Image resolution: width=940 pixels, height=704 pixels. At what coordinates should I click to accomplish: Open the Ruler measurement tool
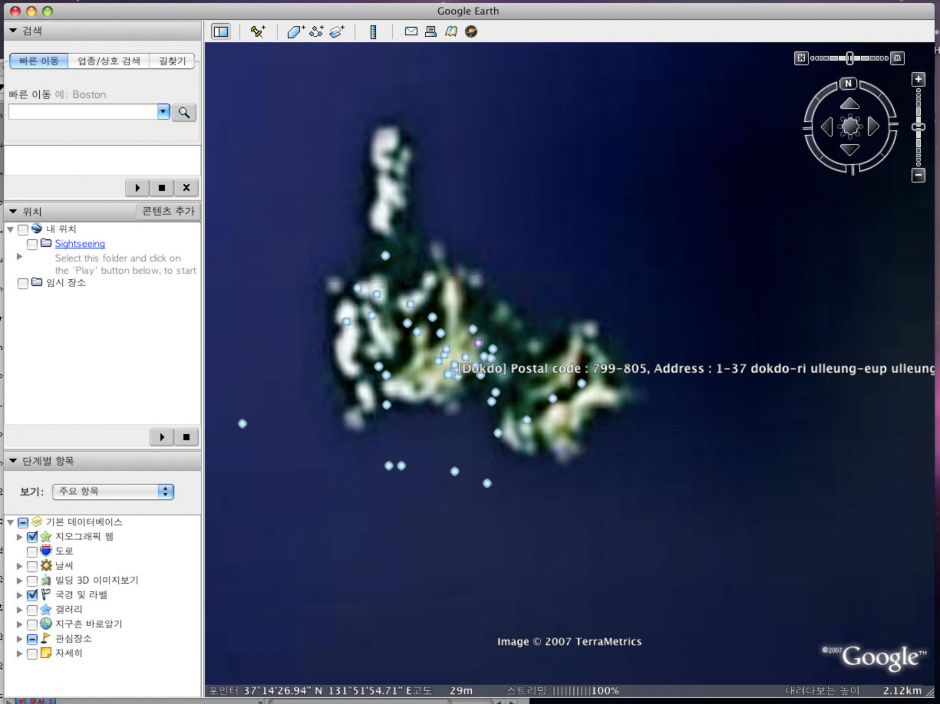point(373,32)
